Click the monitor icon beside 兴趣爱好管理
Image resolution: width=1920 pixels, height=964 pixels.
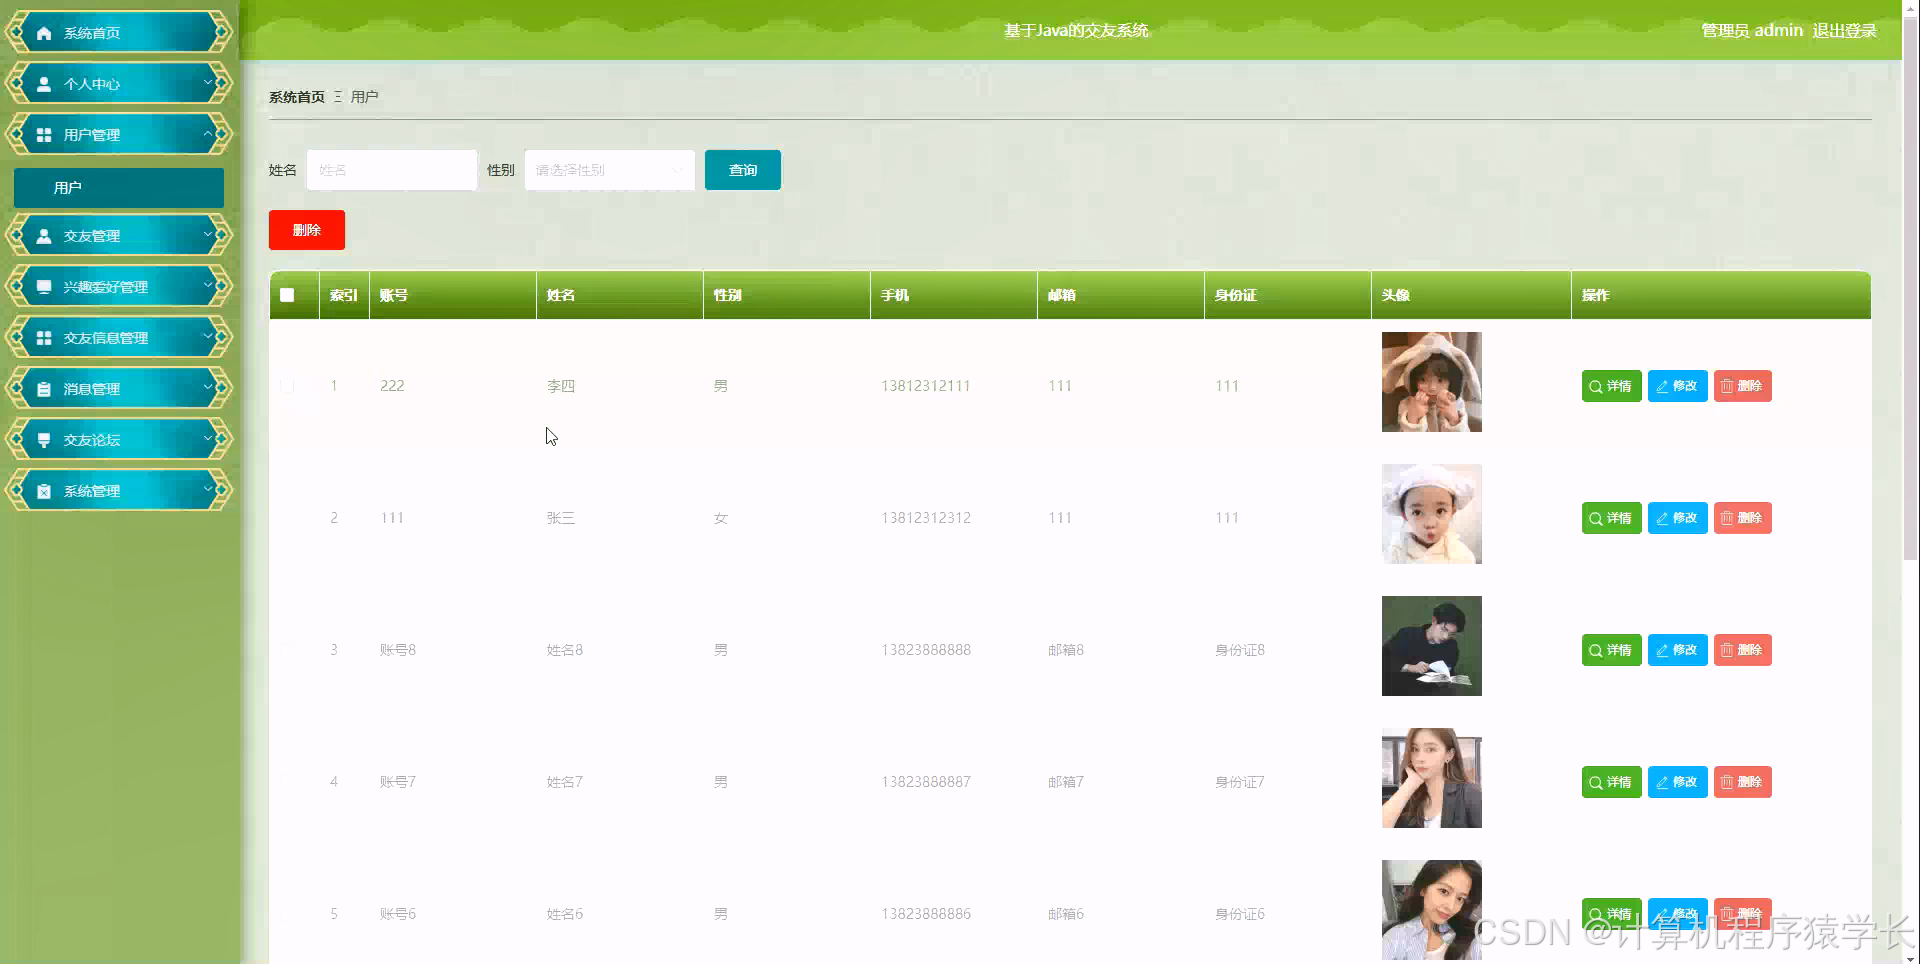click(44, 287)
